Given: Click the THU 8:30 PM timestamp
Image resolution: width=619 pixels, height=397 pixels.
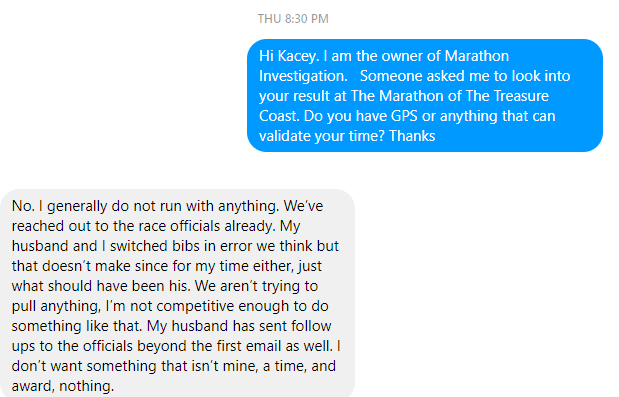Looking at the screenshot, I should click(x=293, y=19).
